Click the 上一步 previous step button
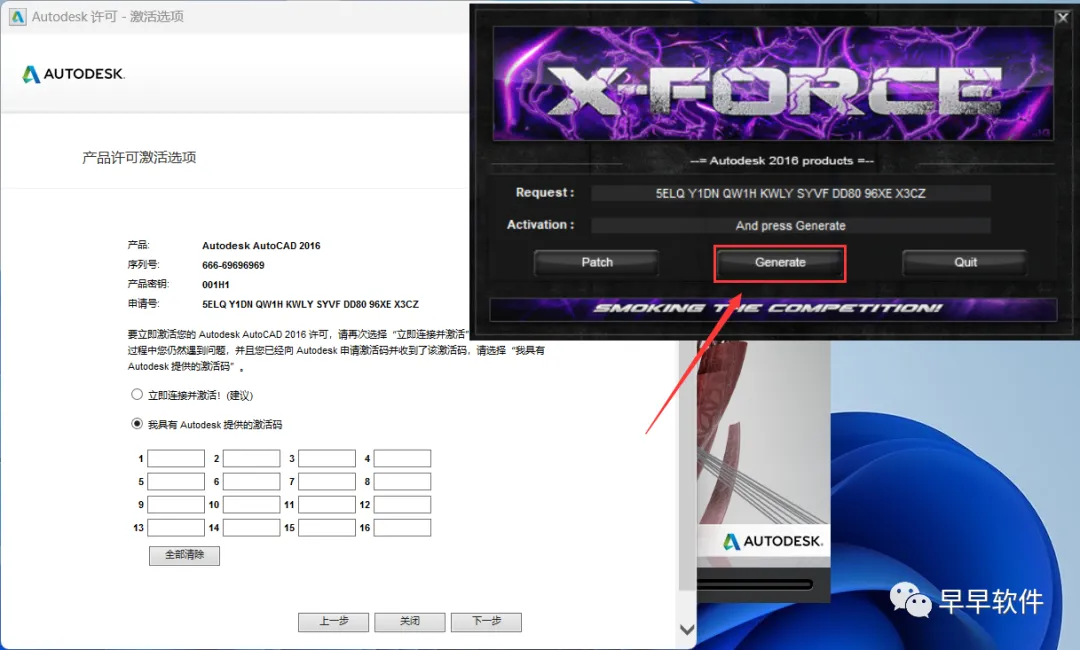The width and height of the screenshot is (1080, 650). coord(333,622)
